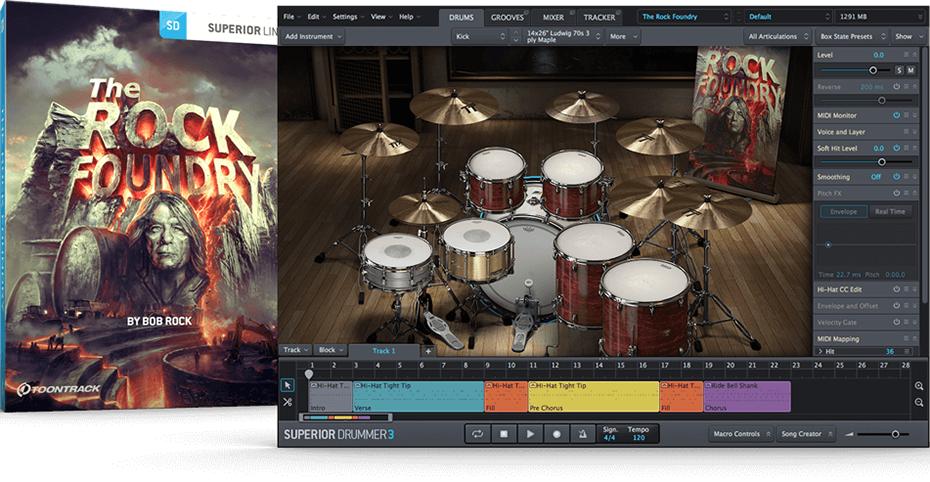Enable the metronome icon

click(582, 434)
